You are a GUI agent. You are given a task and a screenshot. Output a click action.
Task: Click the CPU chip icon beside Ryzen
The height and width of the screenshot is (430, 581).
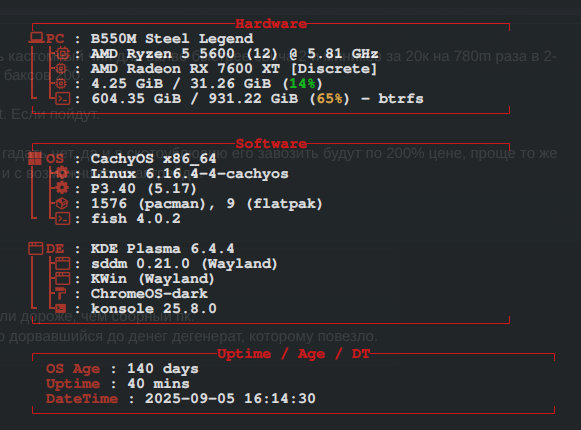(x=62, y=53)
